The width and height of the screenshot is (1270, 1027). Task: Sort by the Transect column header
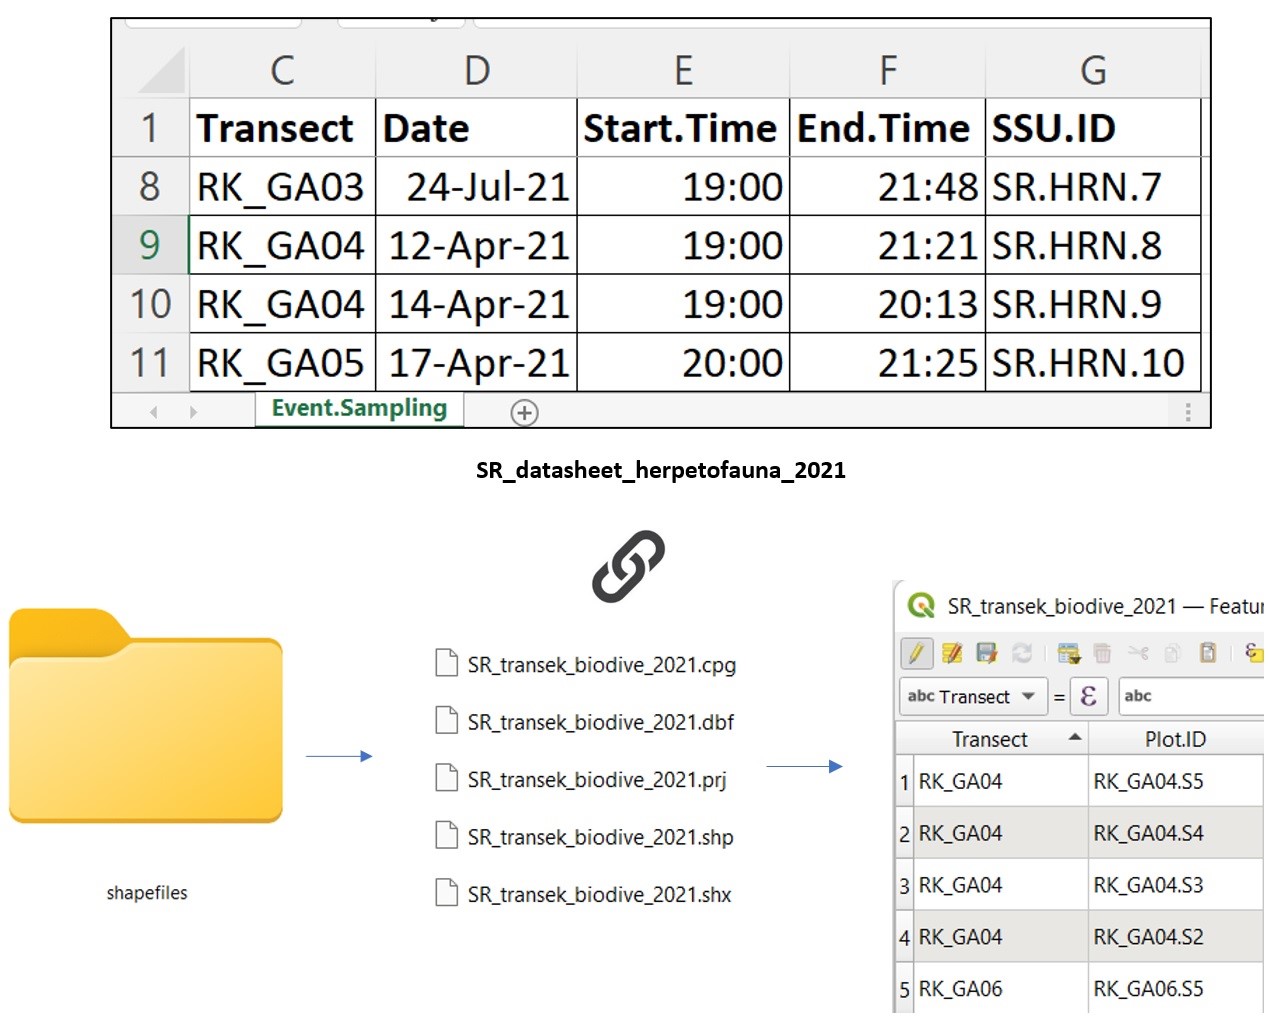pyautogui.click(x=990, y=739)
